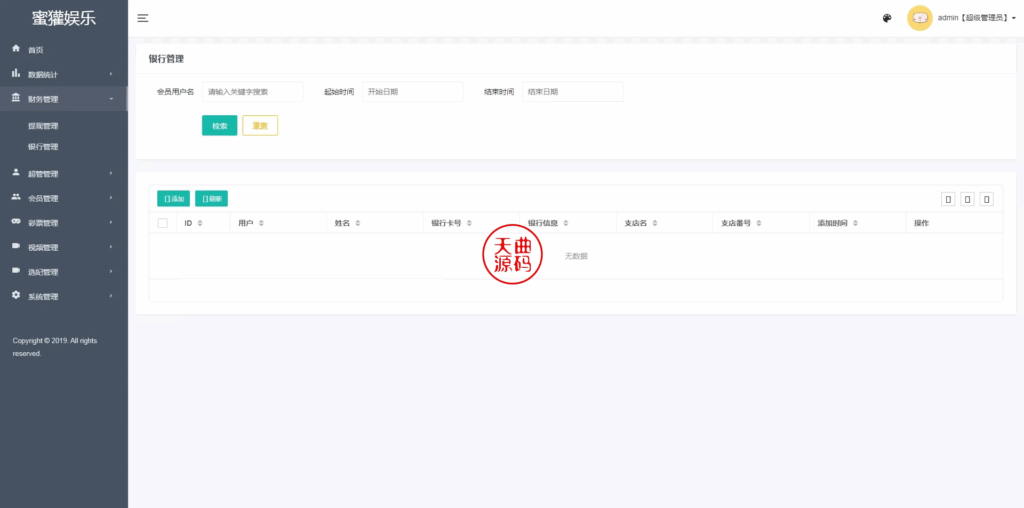This screenshot has height=508, width=1024.
Task: Click the 无数据 empty table message
Action: (576, 256)
